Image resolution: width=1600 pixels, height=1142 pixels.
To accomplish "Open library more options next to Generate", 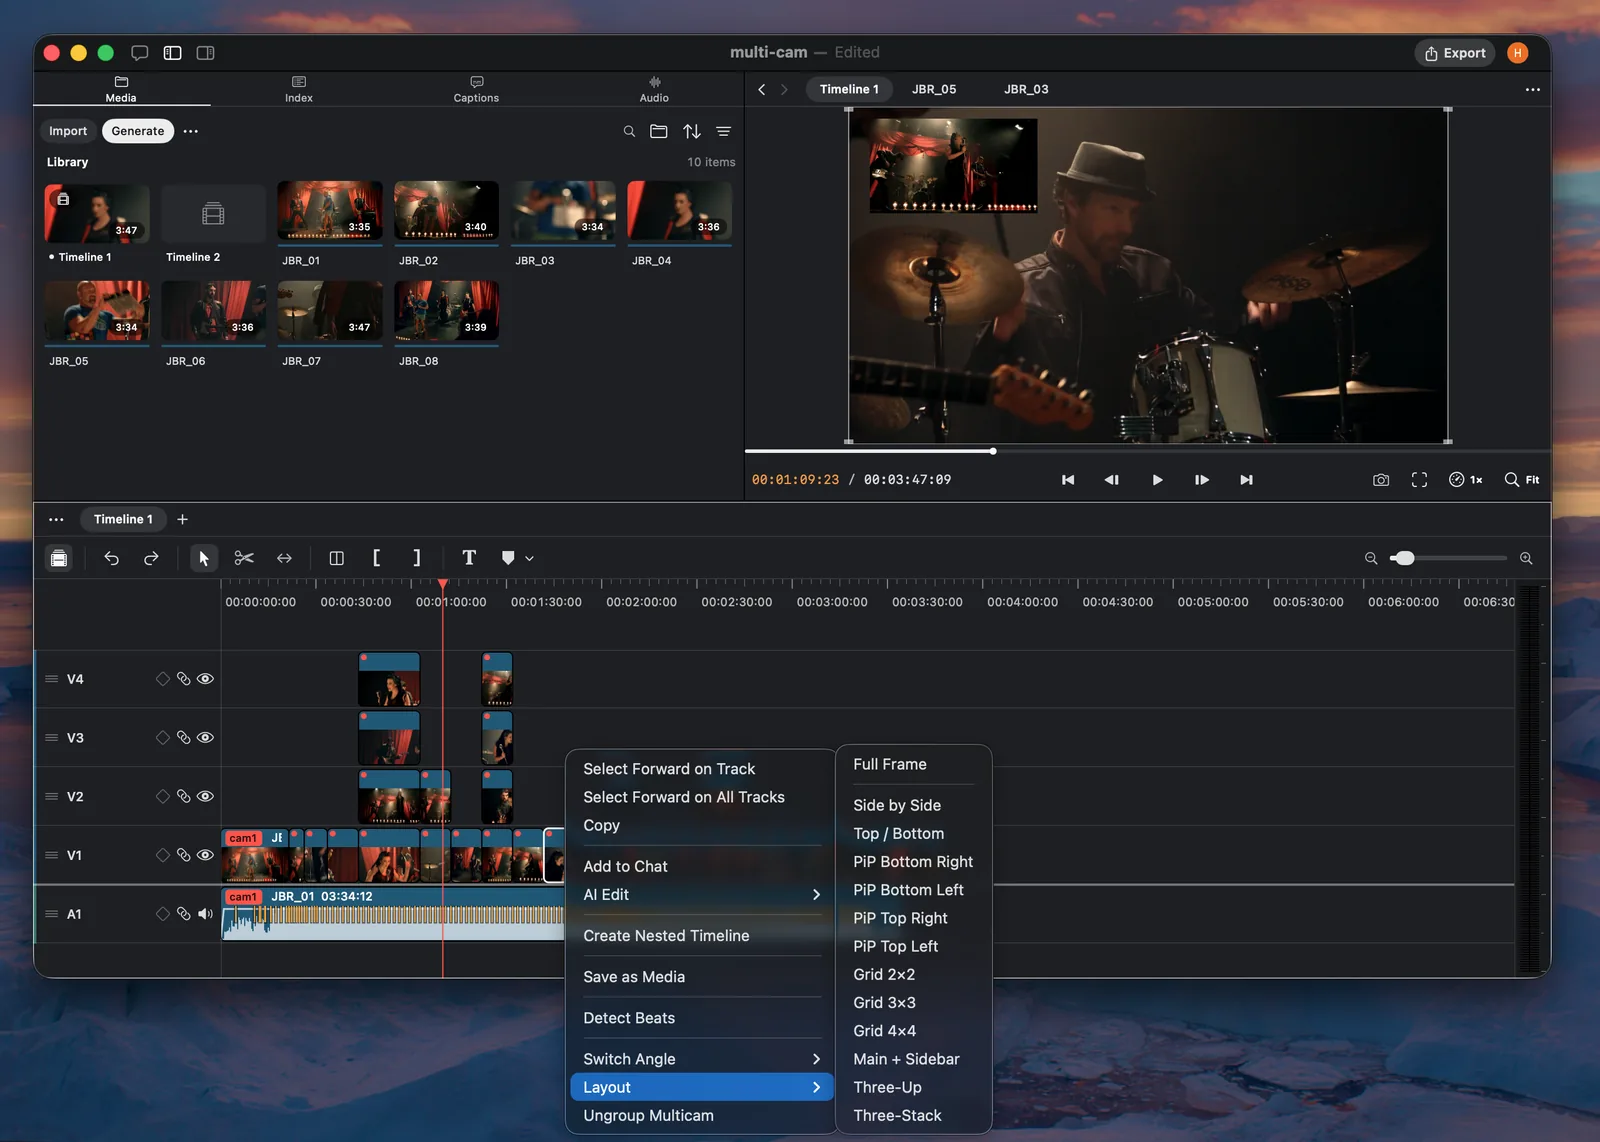I will 191,131.
